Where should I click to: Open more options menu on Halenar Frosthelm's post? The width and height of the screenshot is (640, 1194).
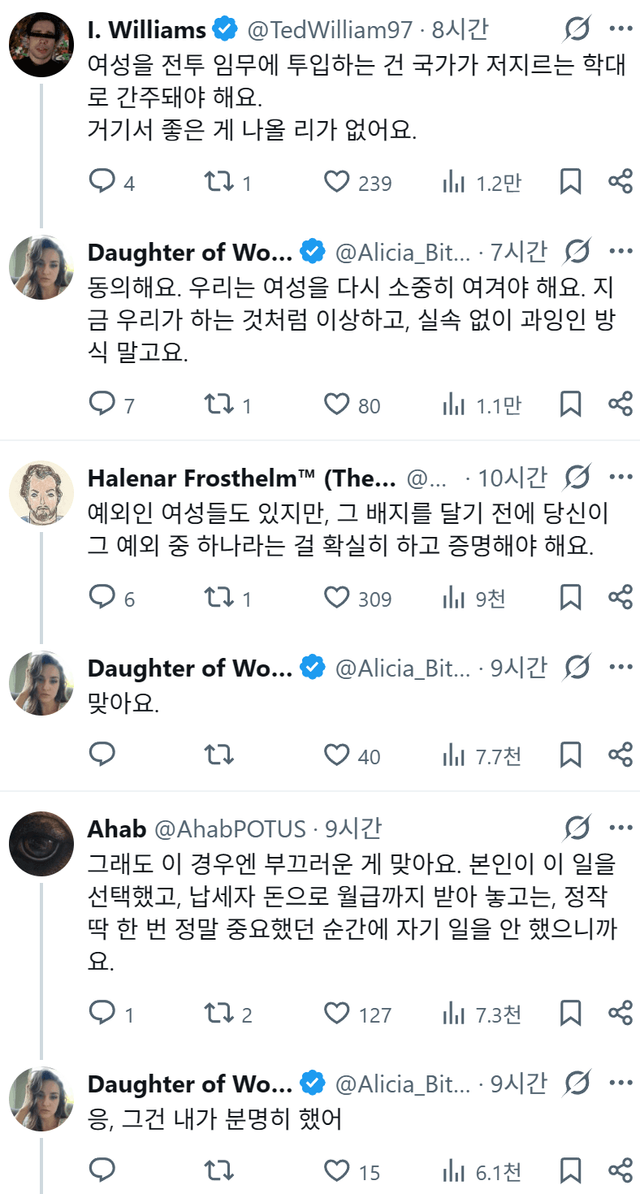[620, 476]
